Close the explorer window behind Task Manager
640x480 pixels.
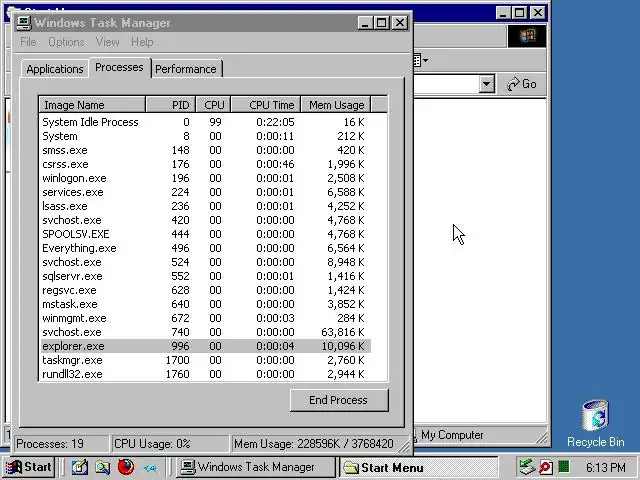coord(538,13)
